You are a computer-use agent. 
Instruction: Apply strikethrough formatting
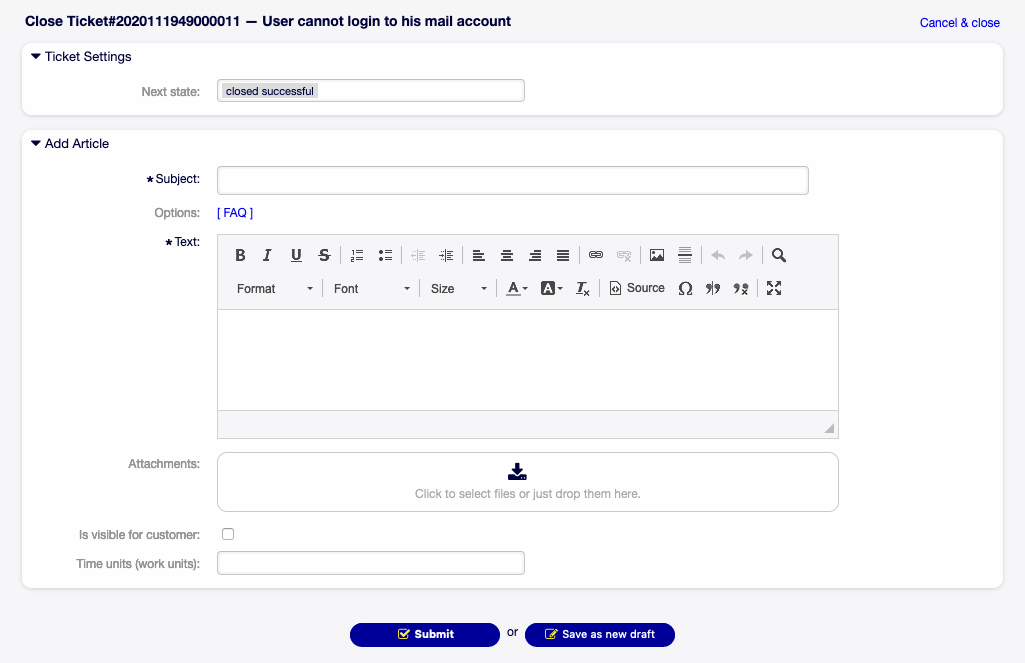pos(324,255)
